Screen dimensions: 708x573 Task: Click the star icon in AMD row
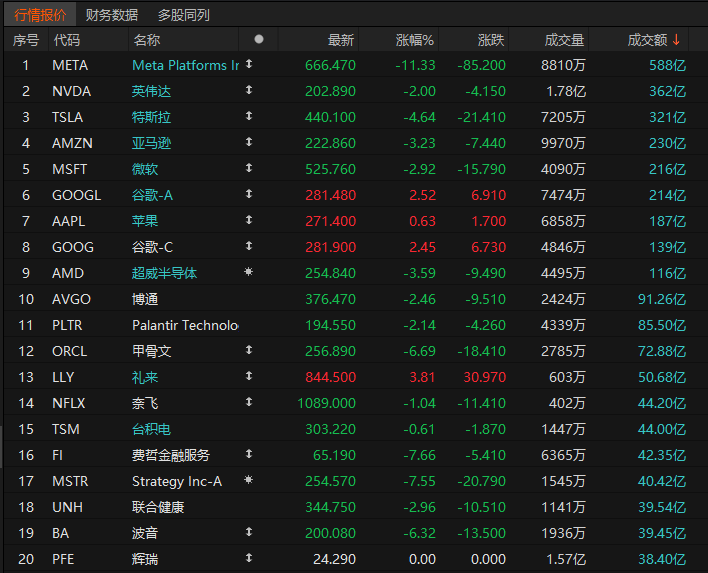coord(248,271)
